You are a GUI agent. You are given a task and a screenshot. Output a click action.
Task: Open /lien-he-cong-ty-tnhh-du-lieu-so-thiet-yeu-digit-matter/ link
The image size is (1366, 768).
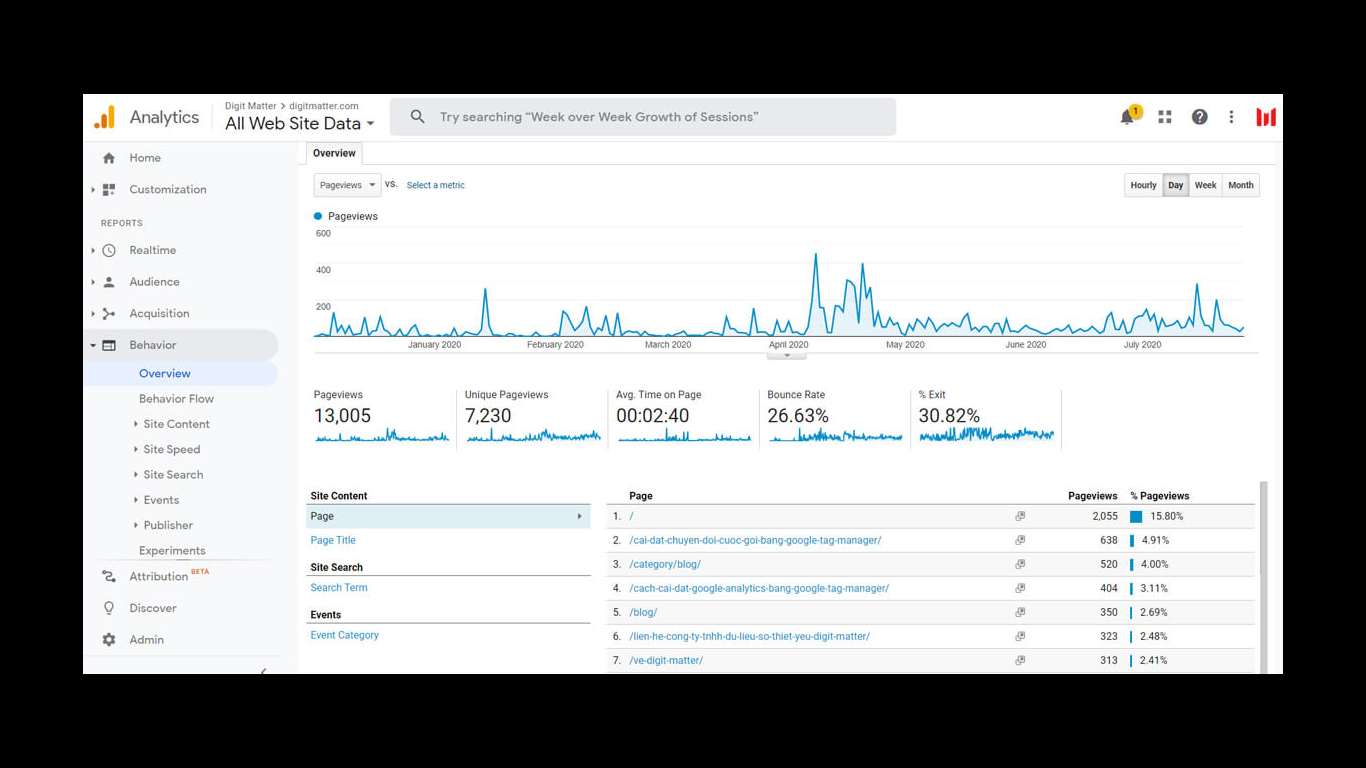tap(749, 636)
